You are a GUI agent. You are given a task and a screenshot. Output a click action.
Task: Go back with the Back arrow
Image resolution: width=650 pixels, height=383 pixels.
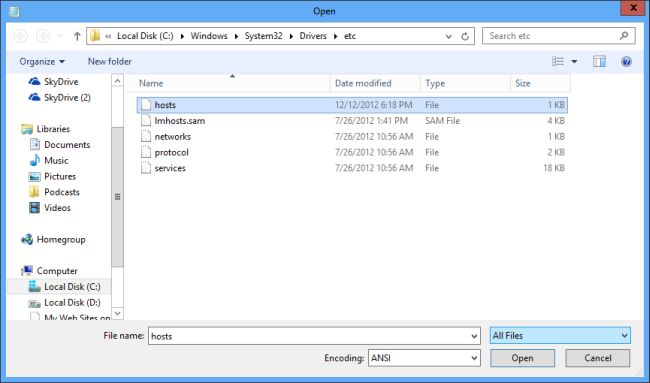coord(21,36)
